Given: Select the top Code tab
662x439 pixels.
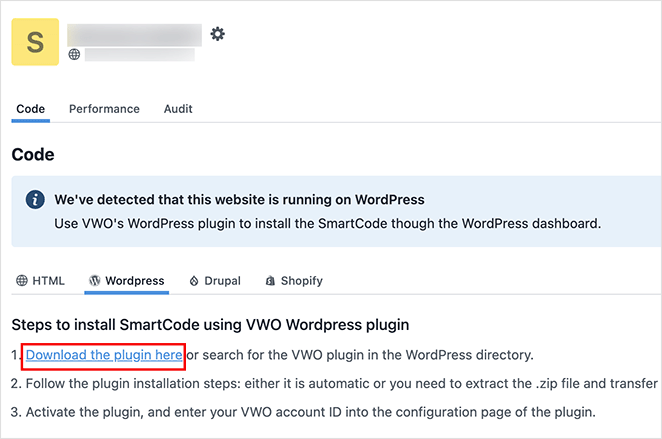Looking at the screenshot, I should point(31,108).
